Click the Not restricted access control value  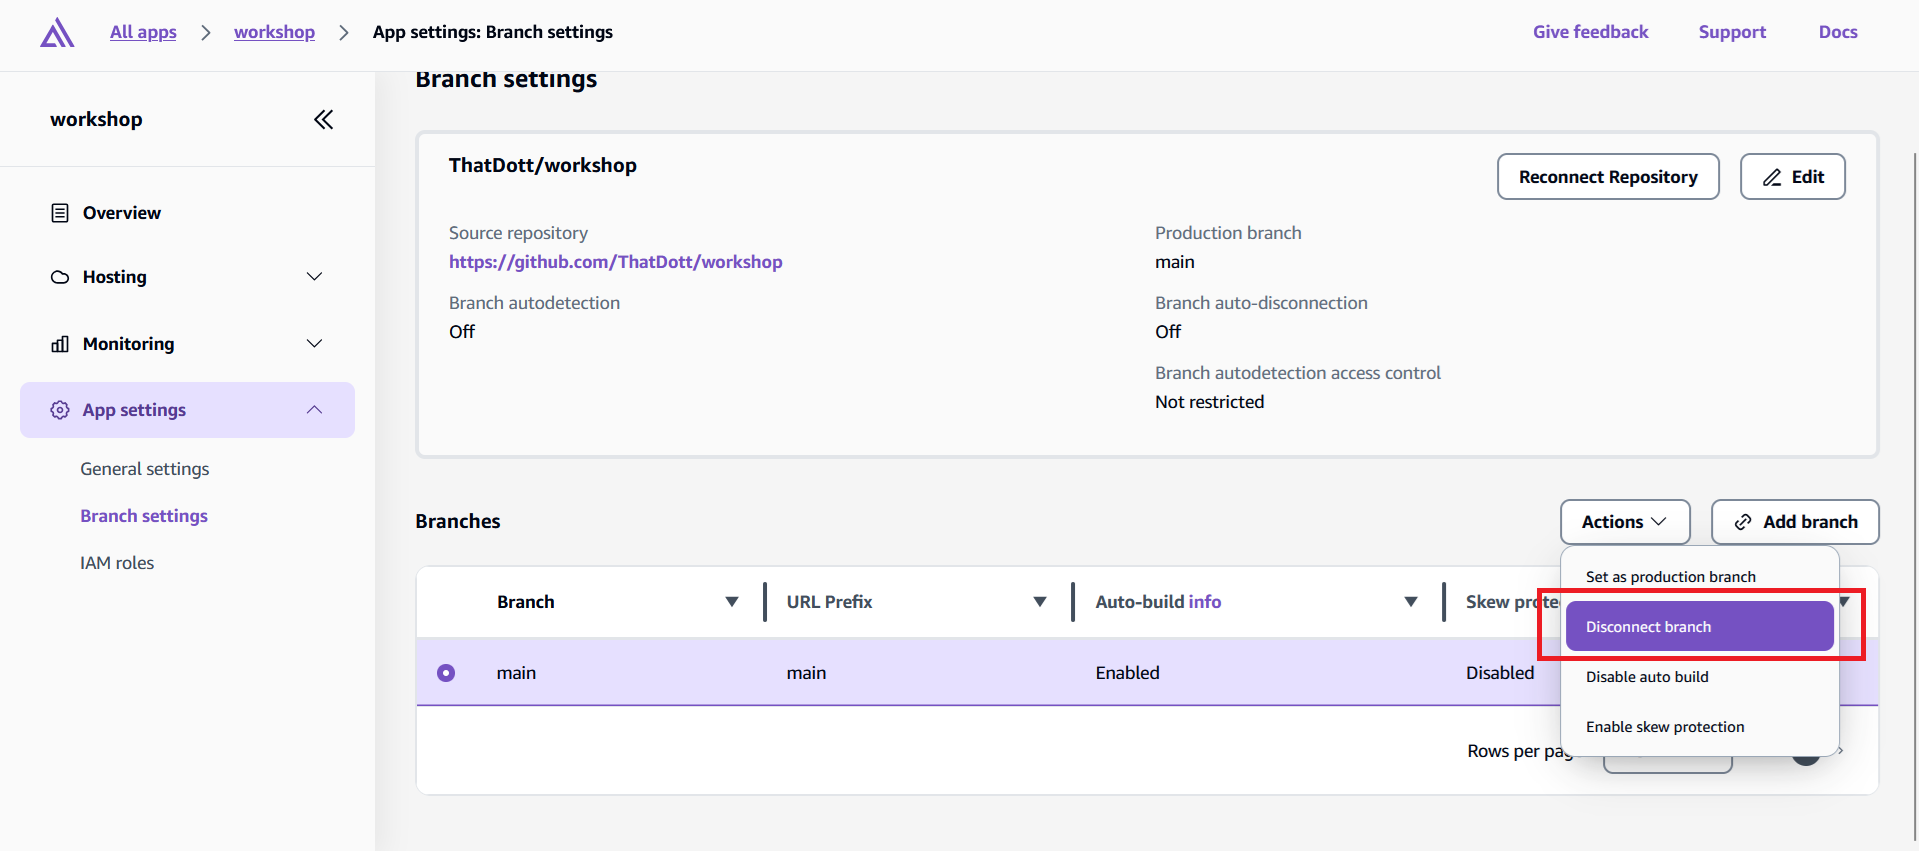(x=1209, y=402)
